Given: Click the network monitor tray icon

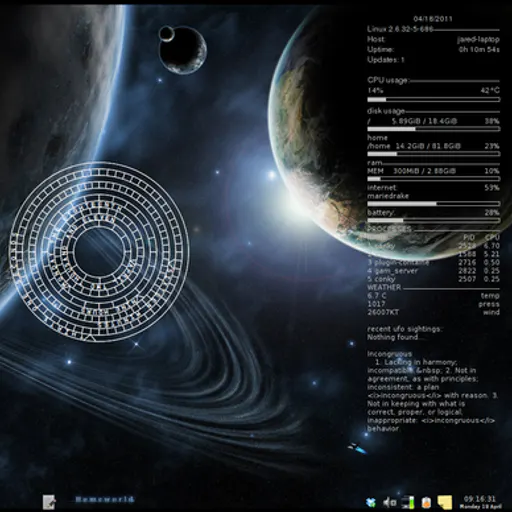Looking at the screenshot, I should [409, 502].
